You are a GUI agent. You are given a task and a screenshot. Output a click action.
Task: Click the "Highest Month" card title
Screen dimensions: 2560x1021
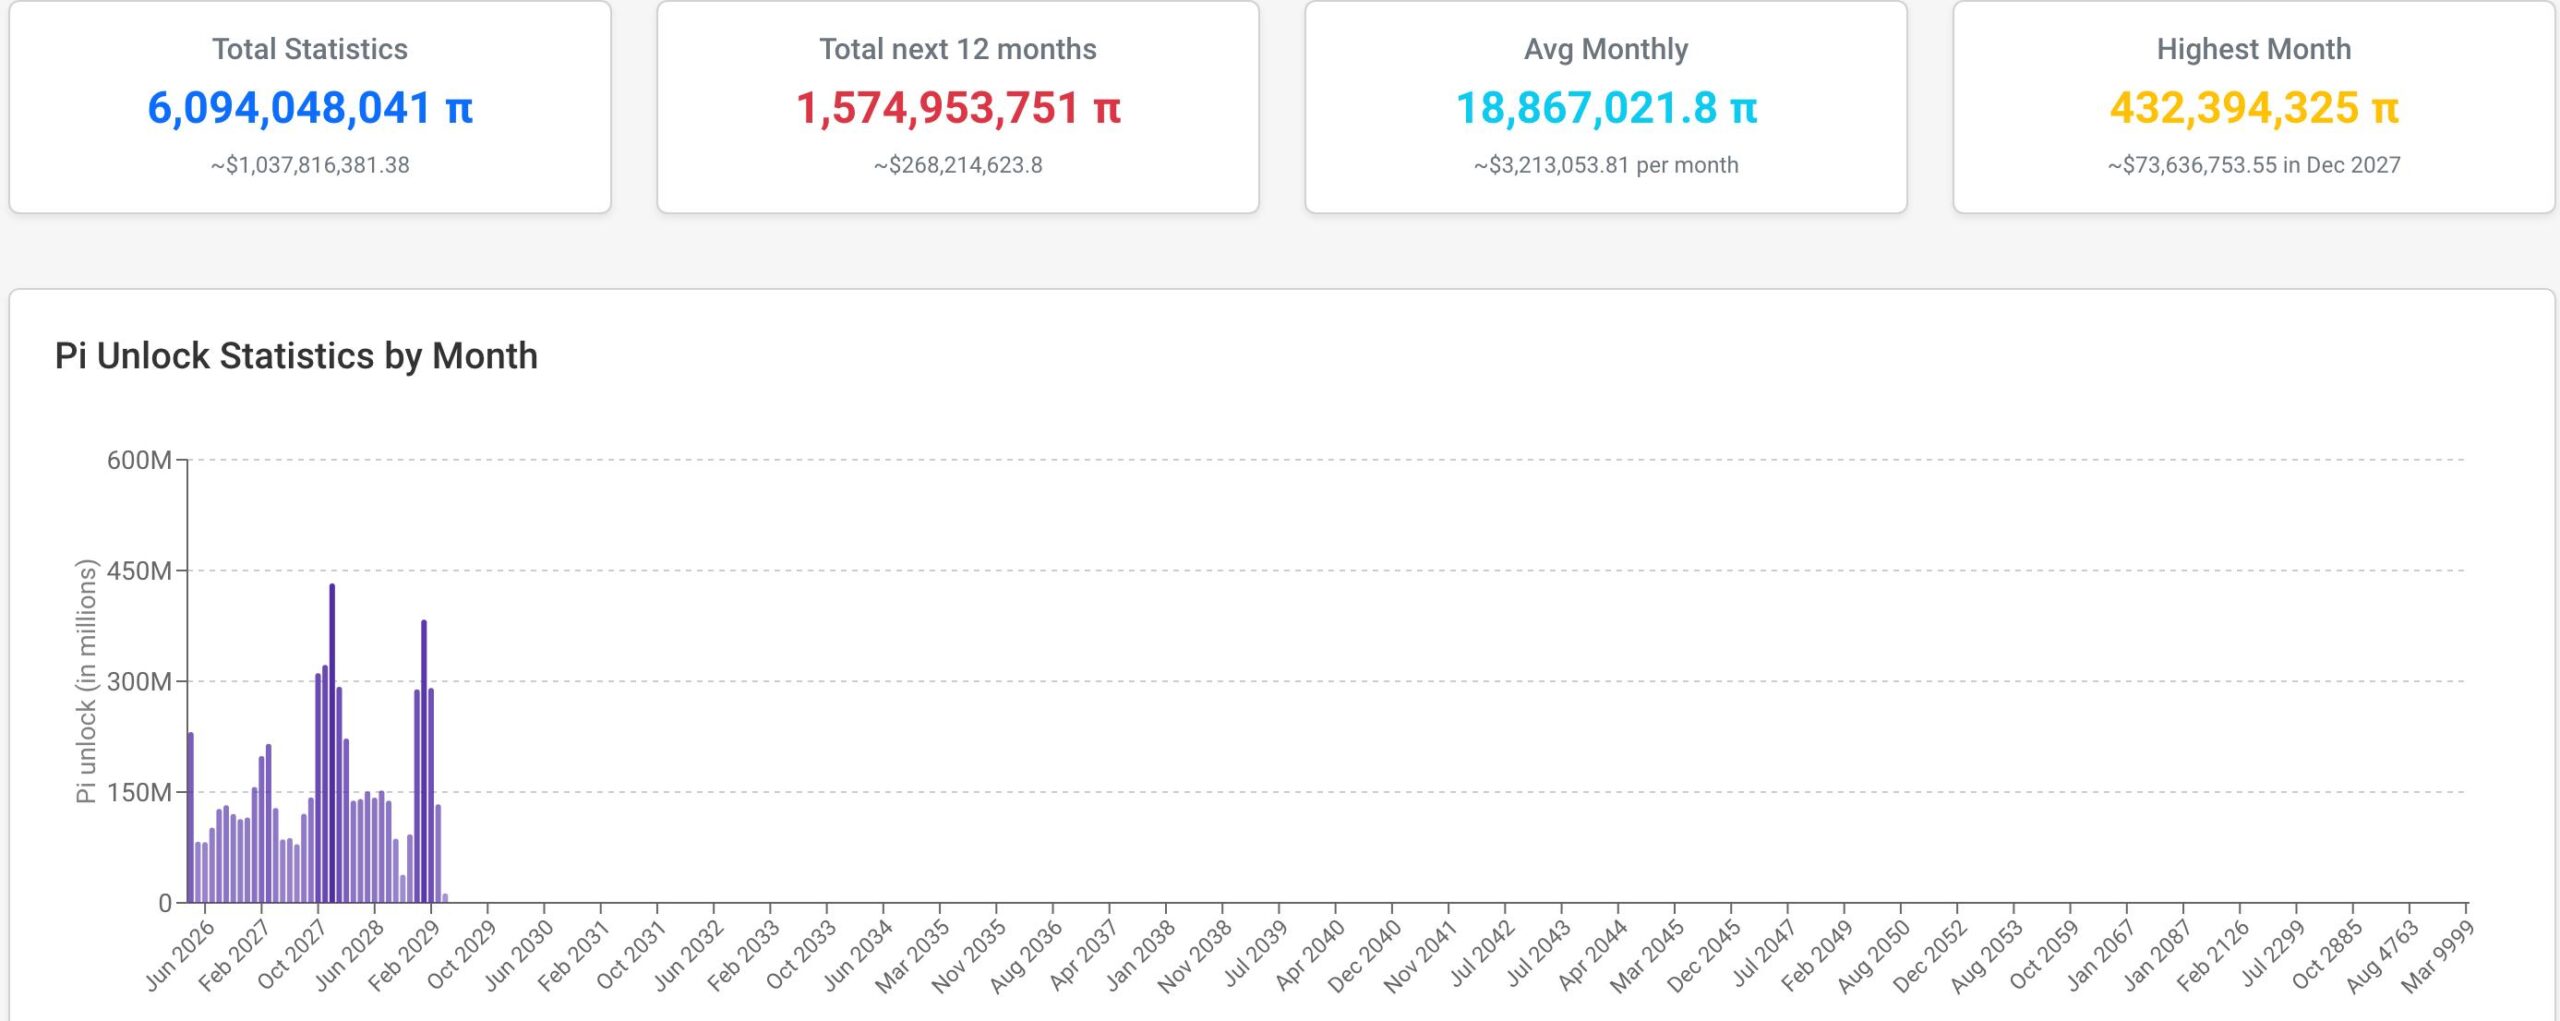2254,49
